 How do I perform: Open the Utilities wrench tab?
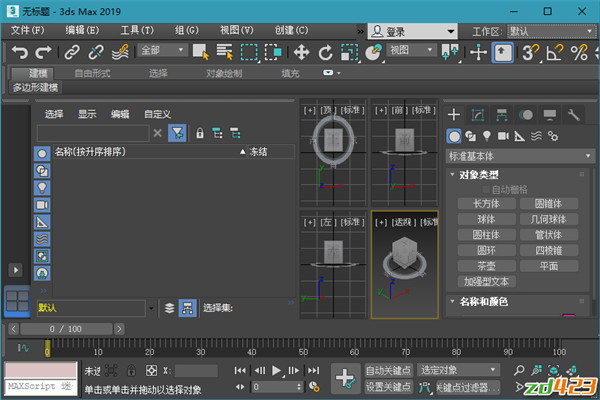tap(574, 114)
